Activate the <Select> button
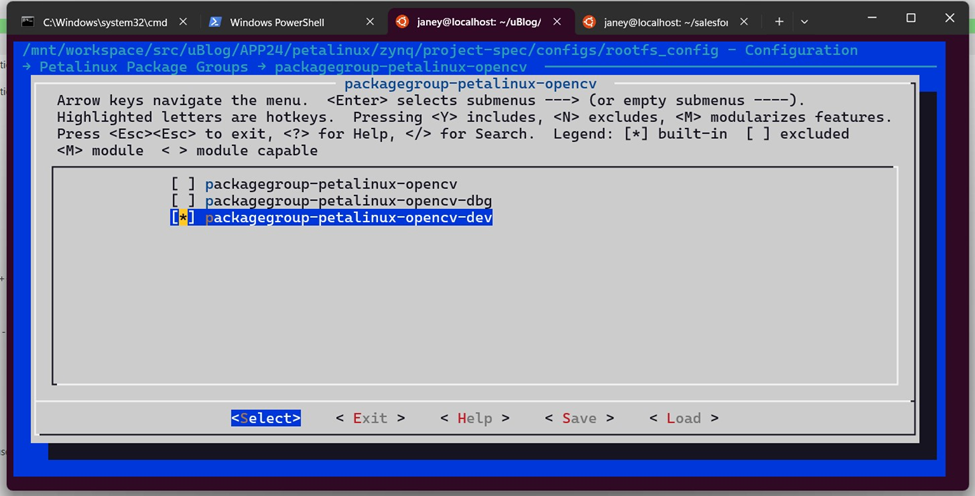 pos(266,418)
